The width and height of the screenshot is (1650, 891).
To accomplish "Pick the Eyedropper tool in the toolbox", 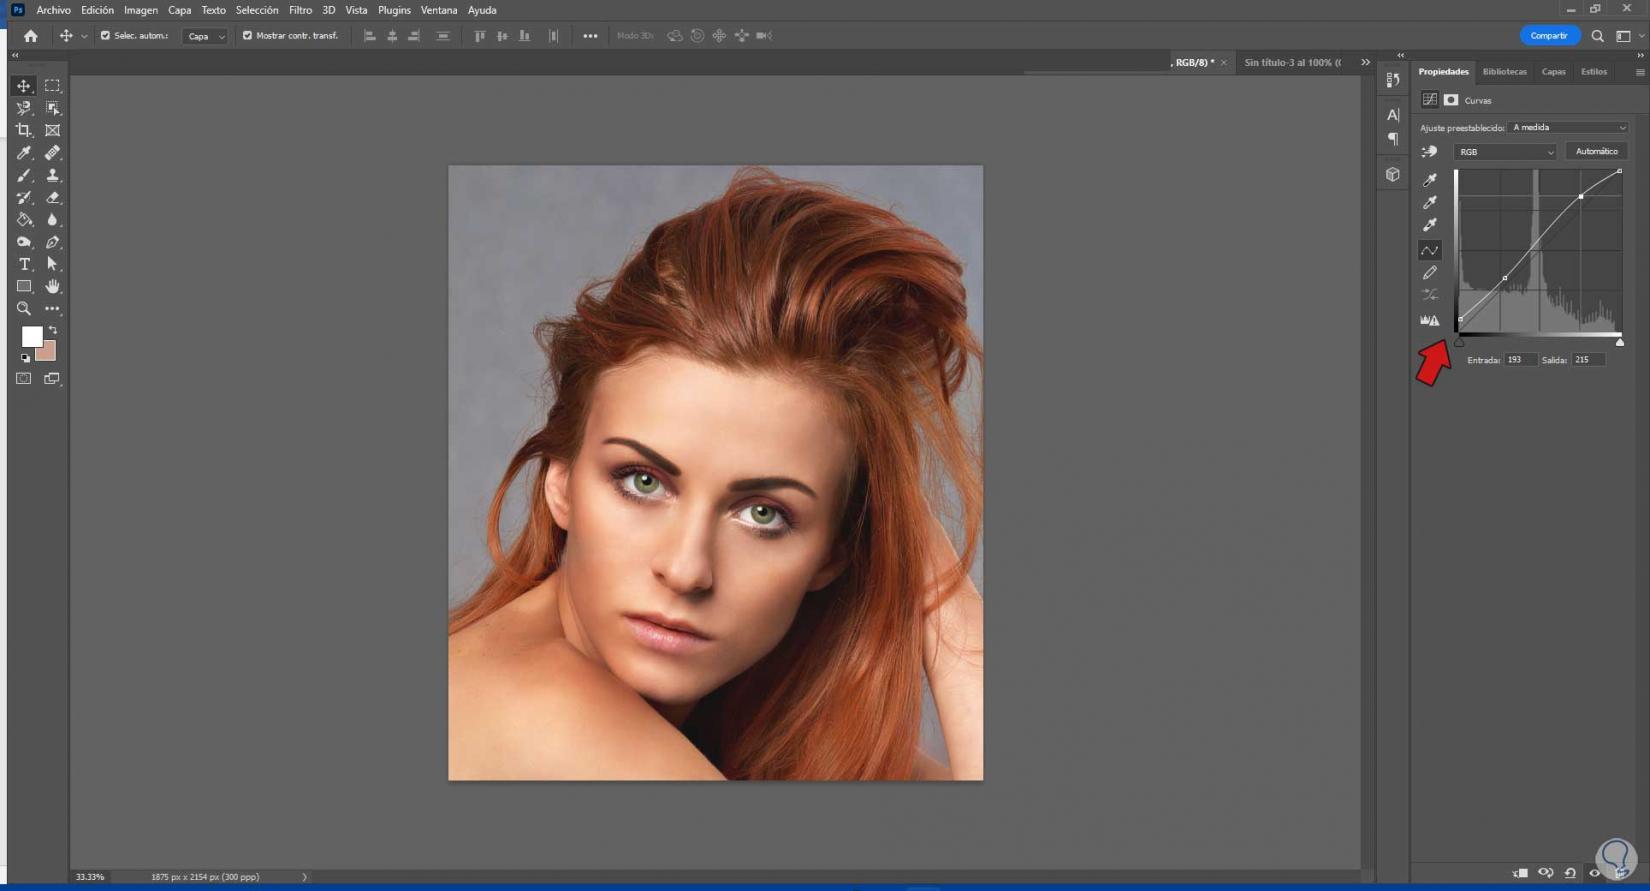I will coord(24,153).
